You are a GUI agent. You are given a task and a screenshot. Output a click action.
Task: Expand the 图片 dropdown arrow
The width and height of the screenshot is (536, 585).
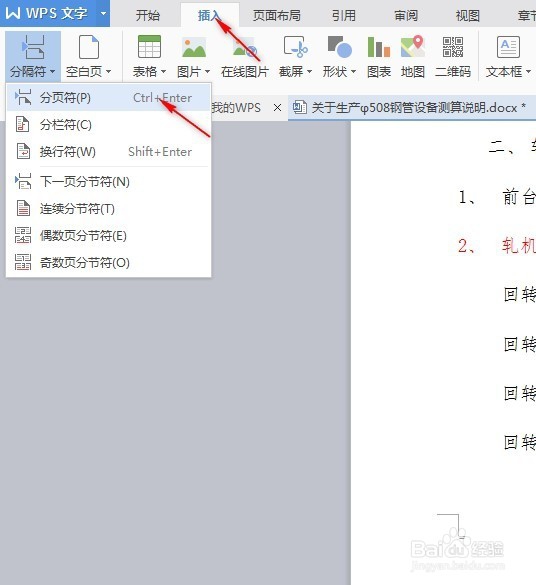pyautogui.click(x=207, y=71)
